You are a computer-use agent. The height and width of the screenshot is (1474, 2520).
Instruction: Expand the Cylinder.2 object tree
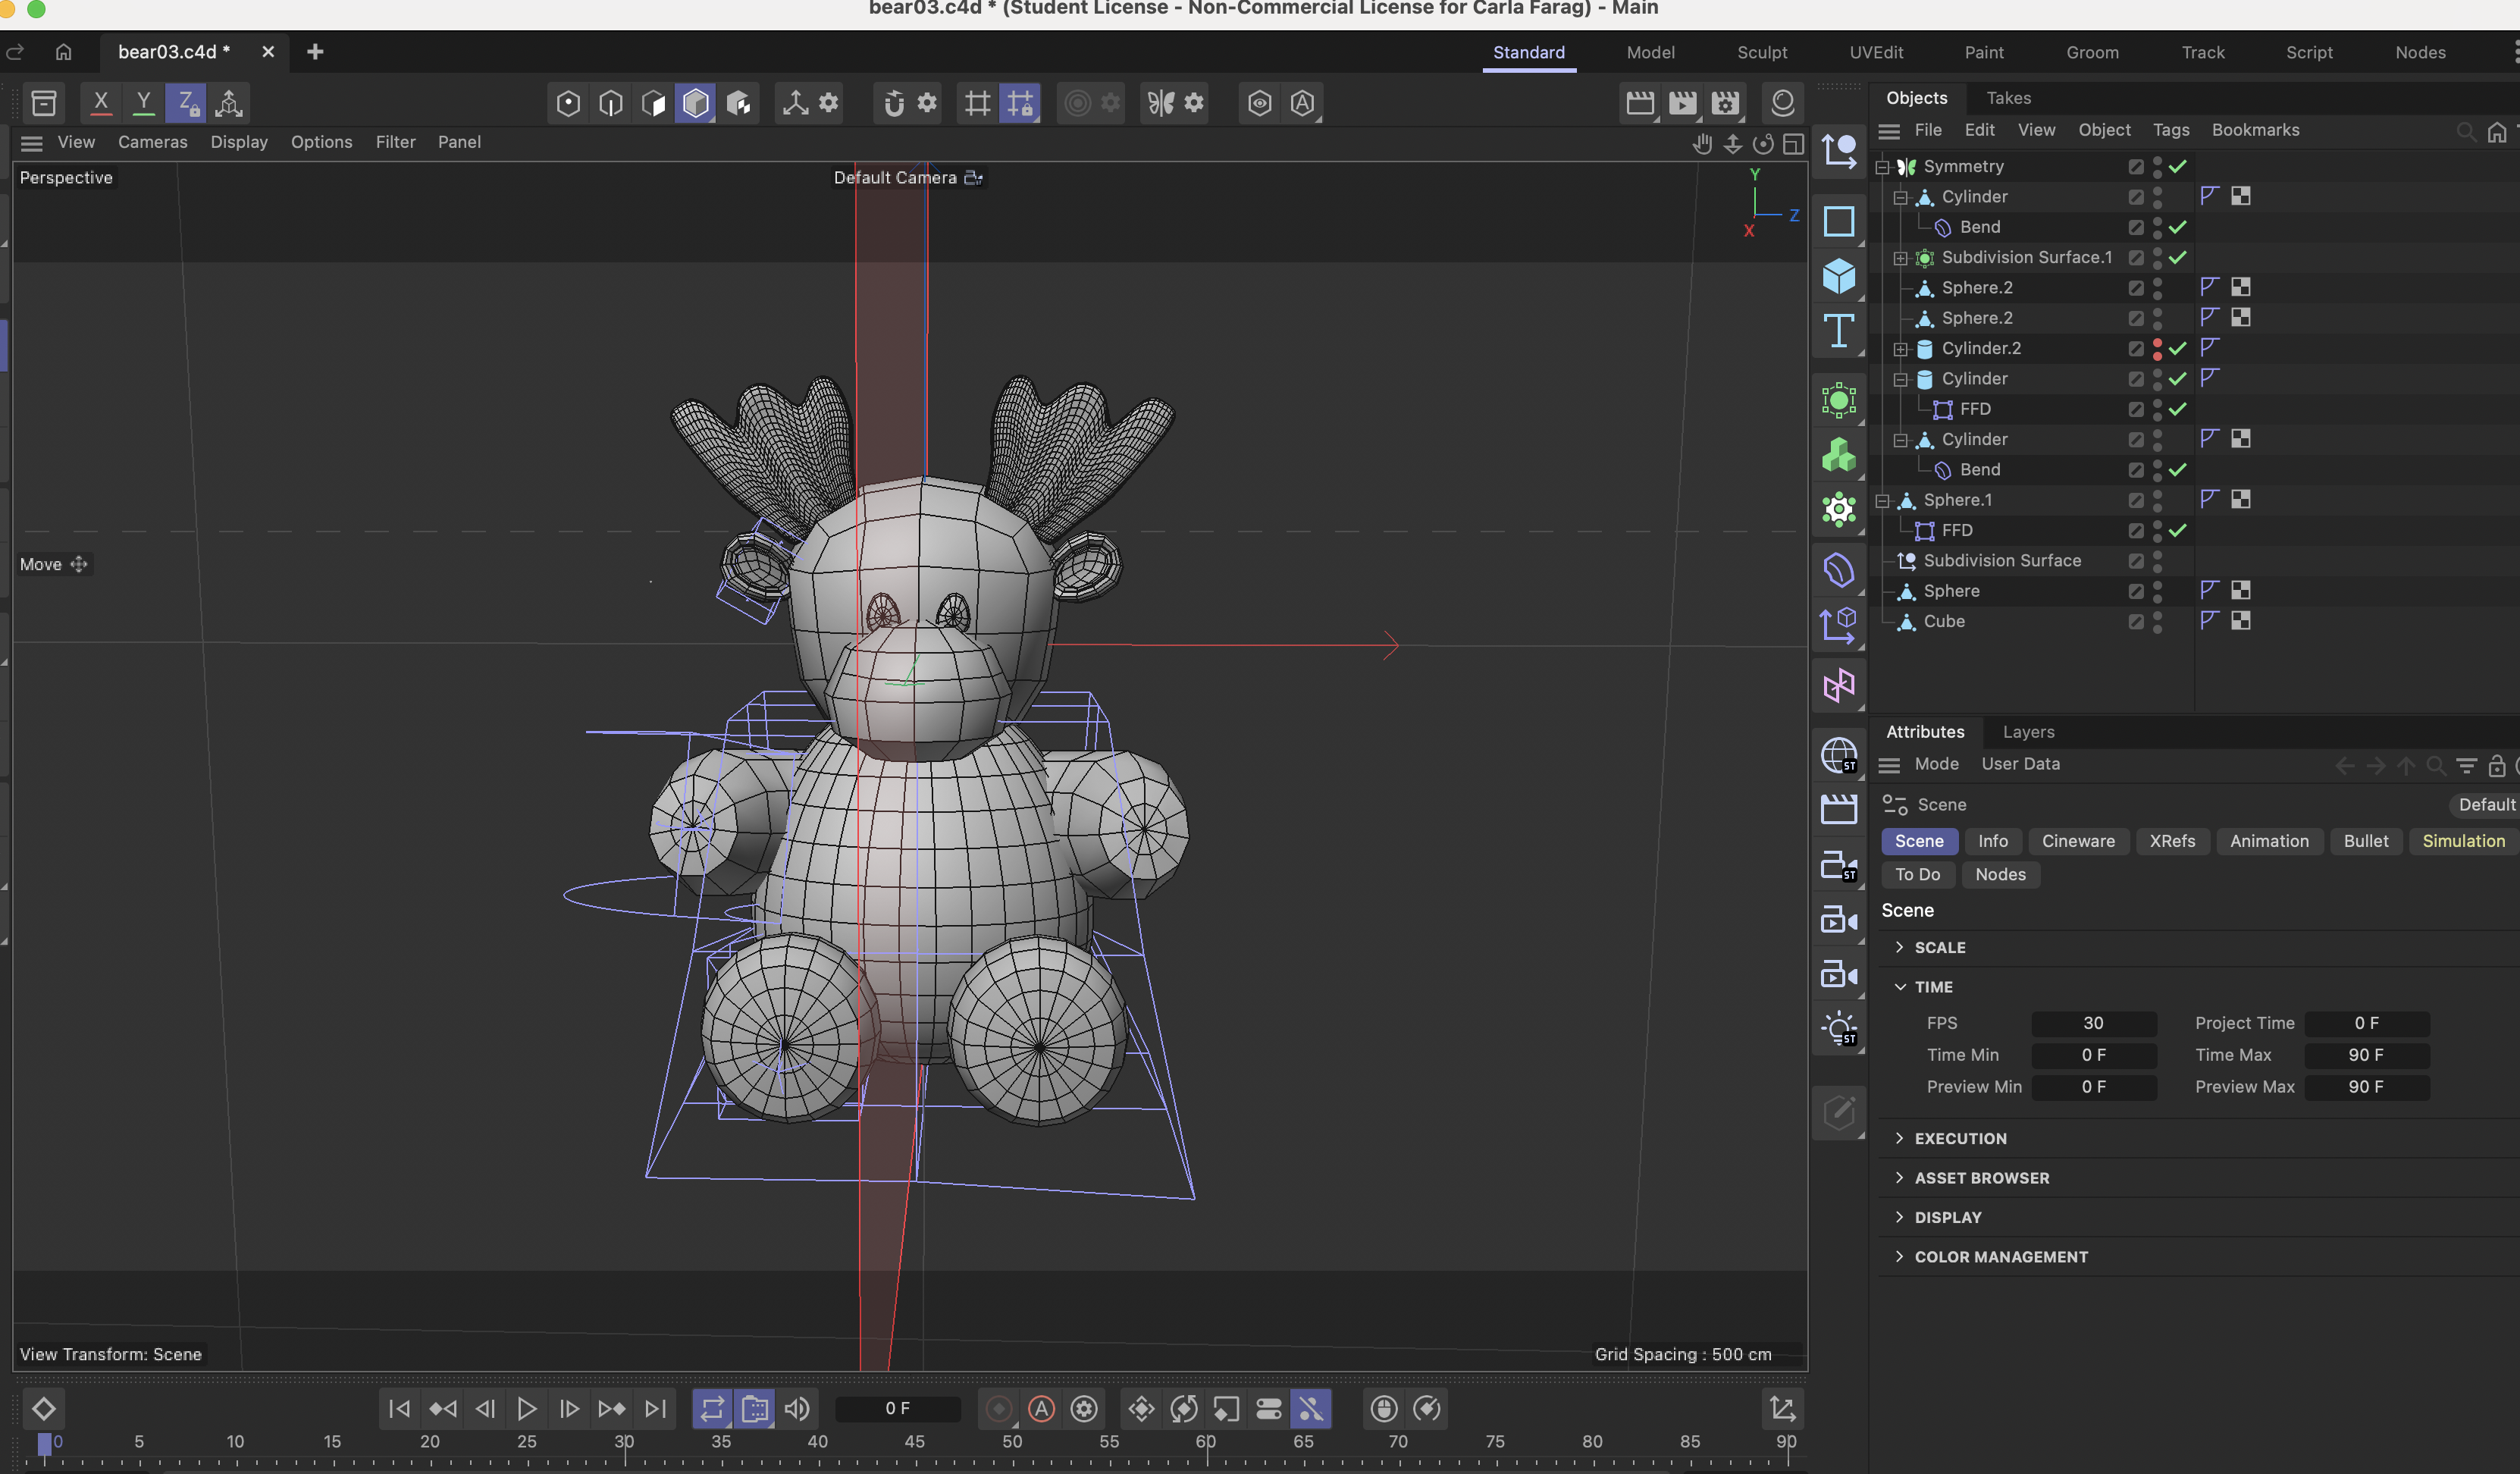pyautogui.click(x=1900, y=349)
